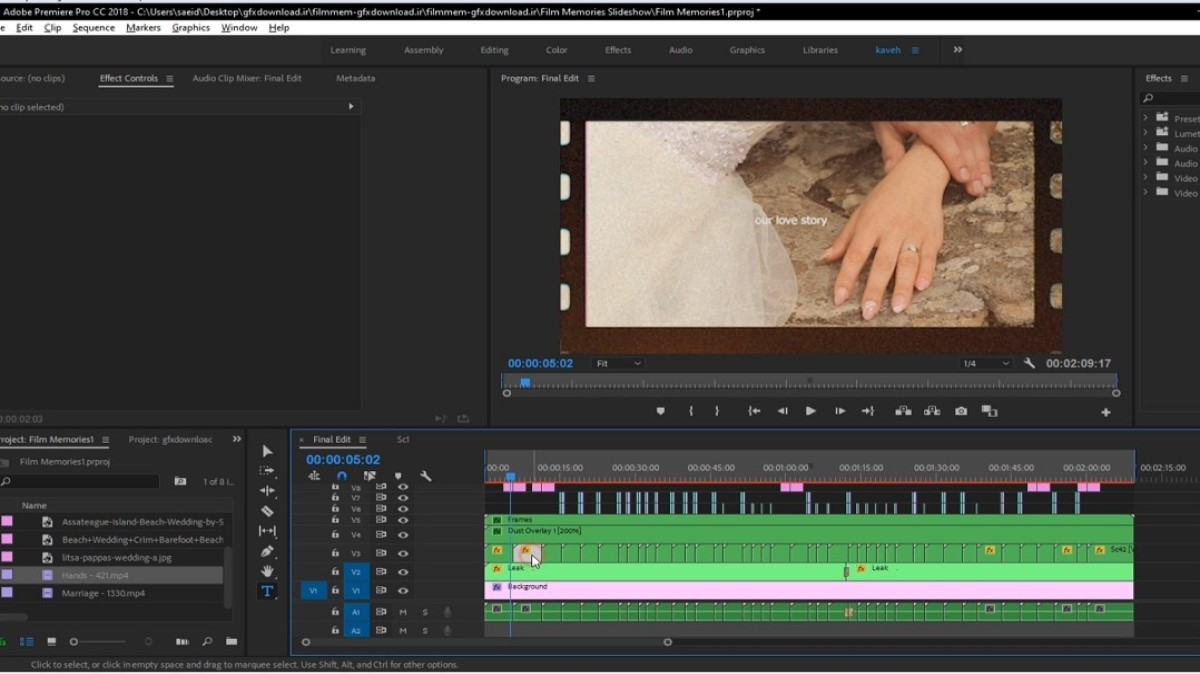Show more workspaces with double chevron
Image resolution: width=1200 pixels, height=674 pixels.
957,49
